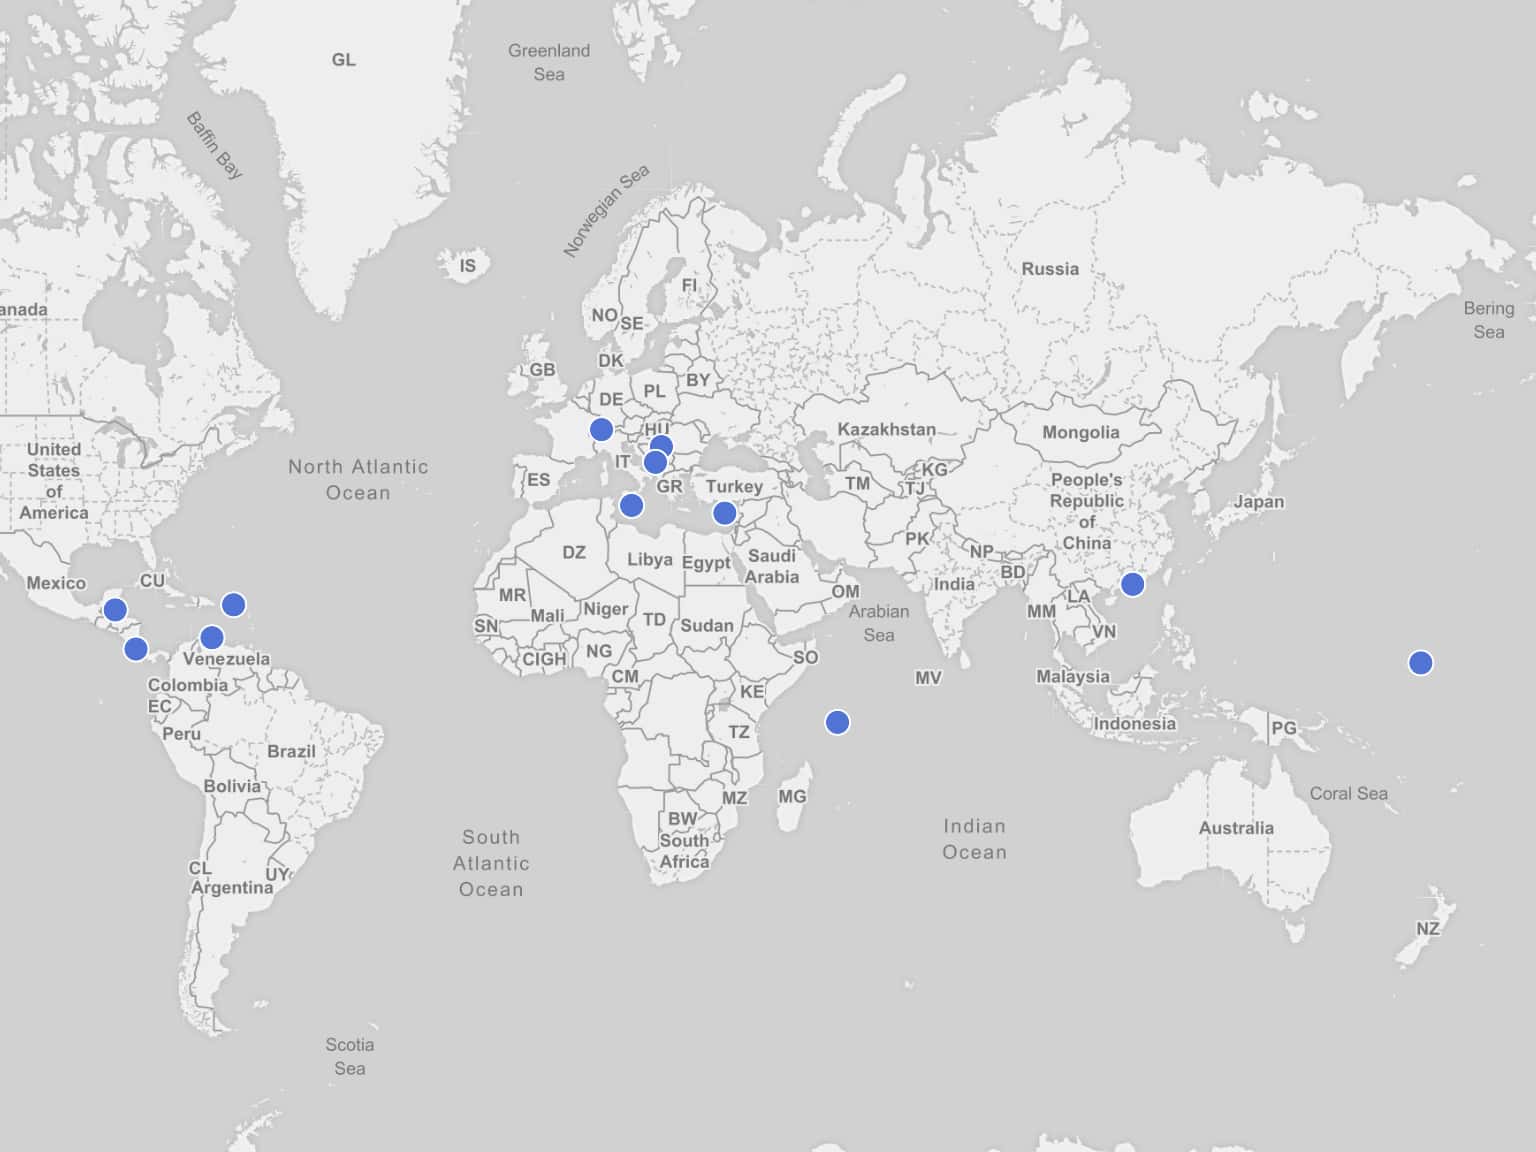The width and height of the screenshot is (1536, 1152).
Task: Select the Brazil label on the map
Action: [x=291, y=751]
